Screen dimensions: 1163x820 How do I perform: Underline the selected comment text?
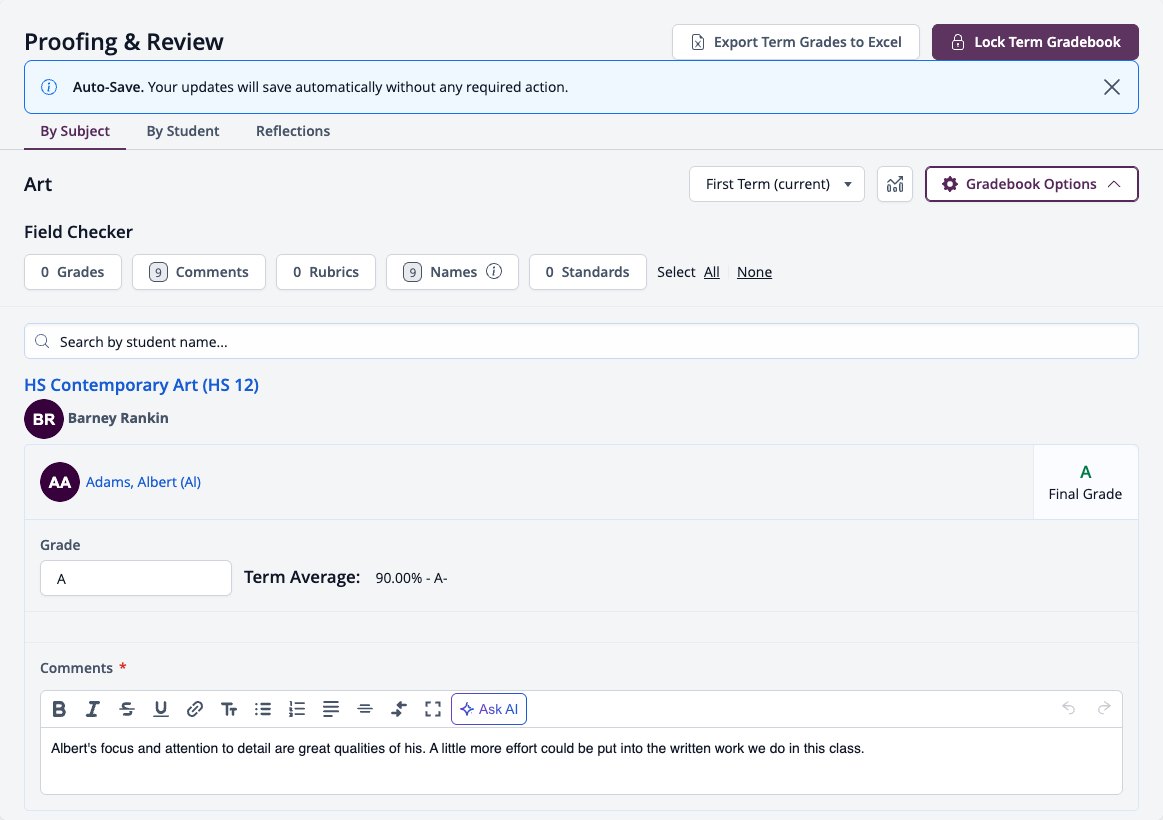click(161, 709)
